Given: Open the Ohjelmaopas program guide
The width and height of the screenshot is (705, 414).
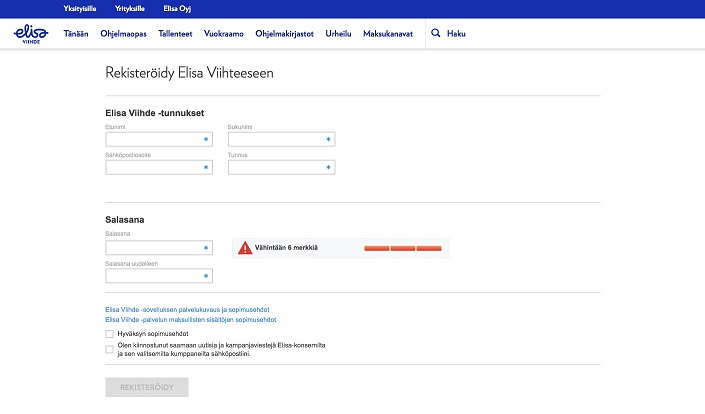Looking at the screenshot, I should point(123,34).
